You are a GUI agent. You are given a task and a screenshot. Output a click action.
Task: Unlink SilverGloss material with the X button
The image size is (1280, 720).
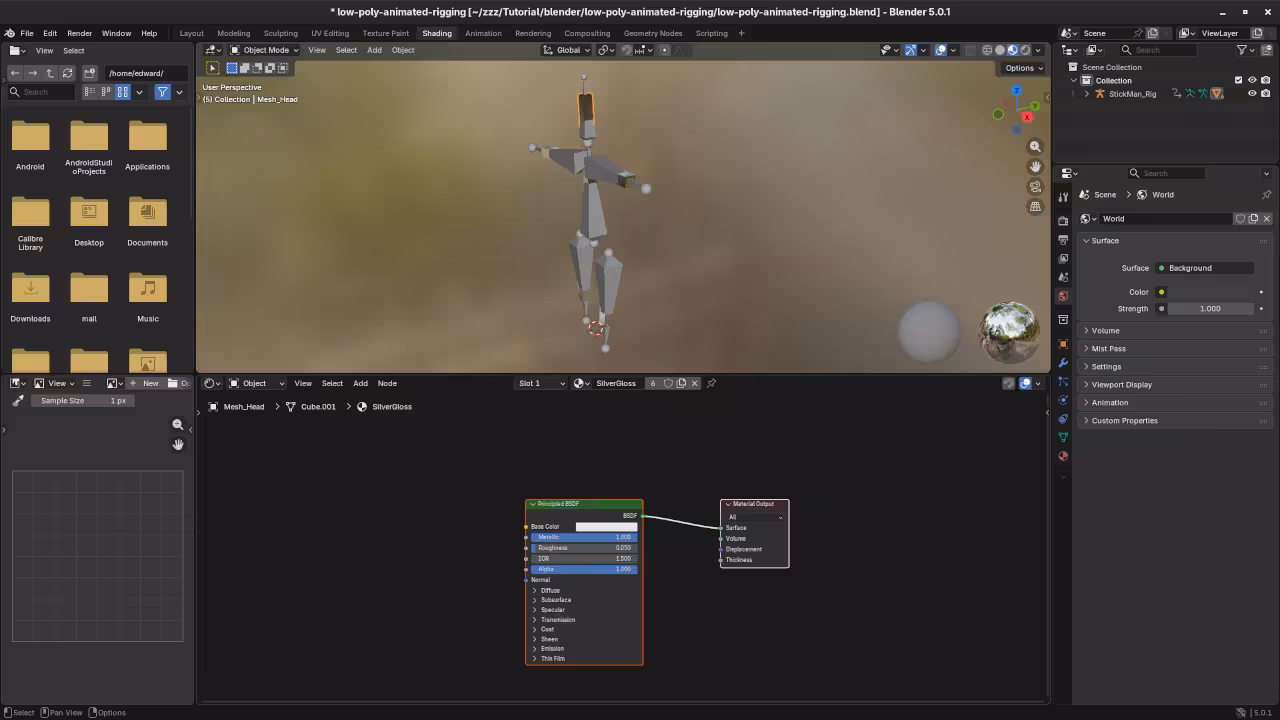tap(695, 383)
